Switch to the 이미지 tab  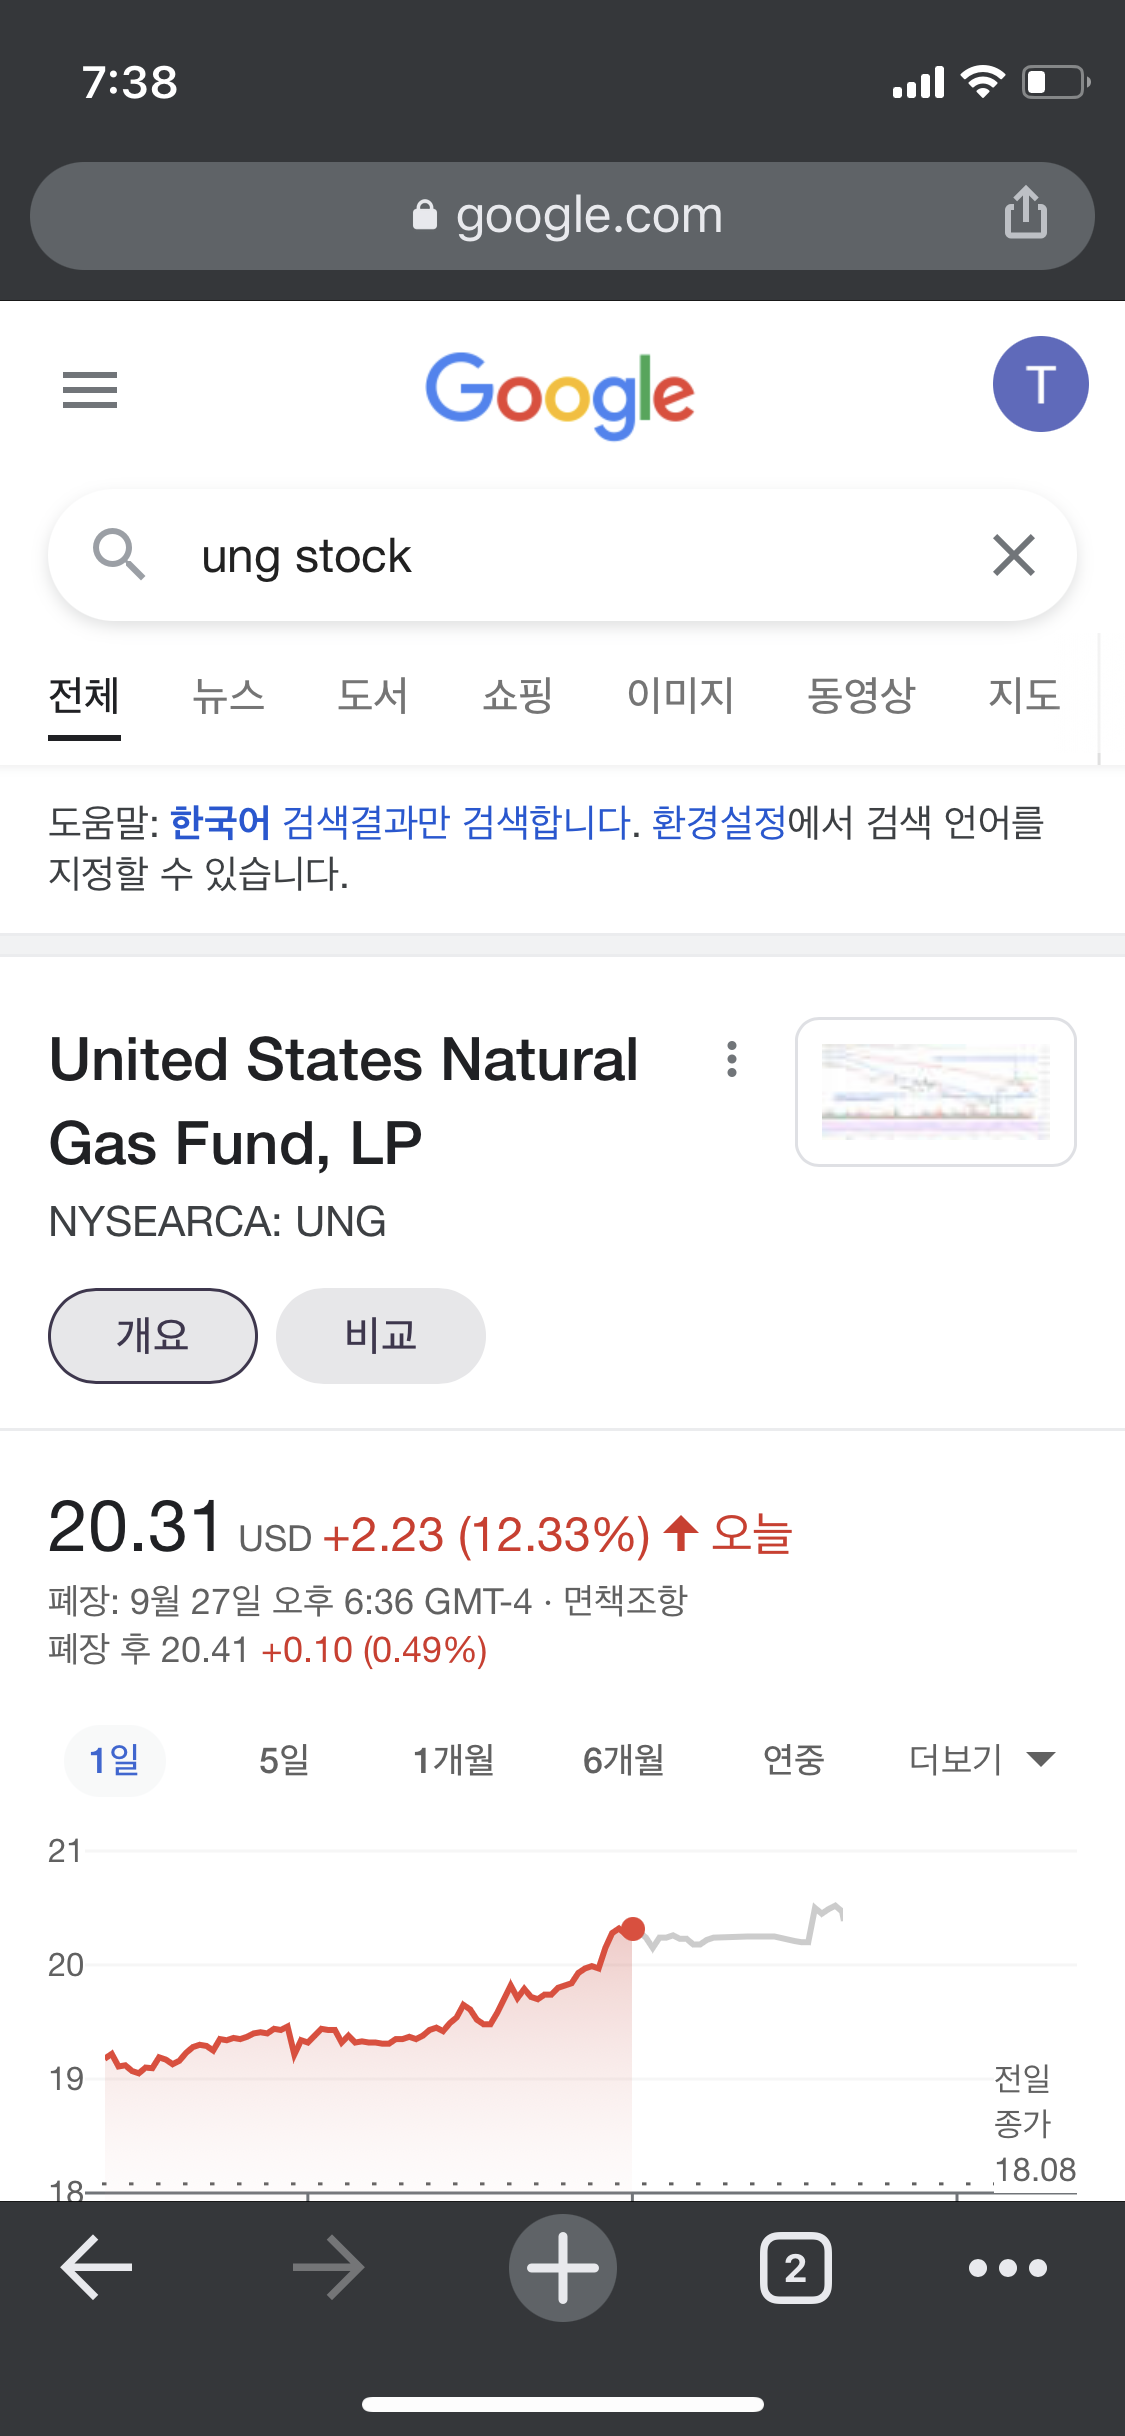tap(680, 696)
